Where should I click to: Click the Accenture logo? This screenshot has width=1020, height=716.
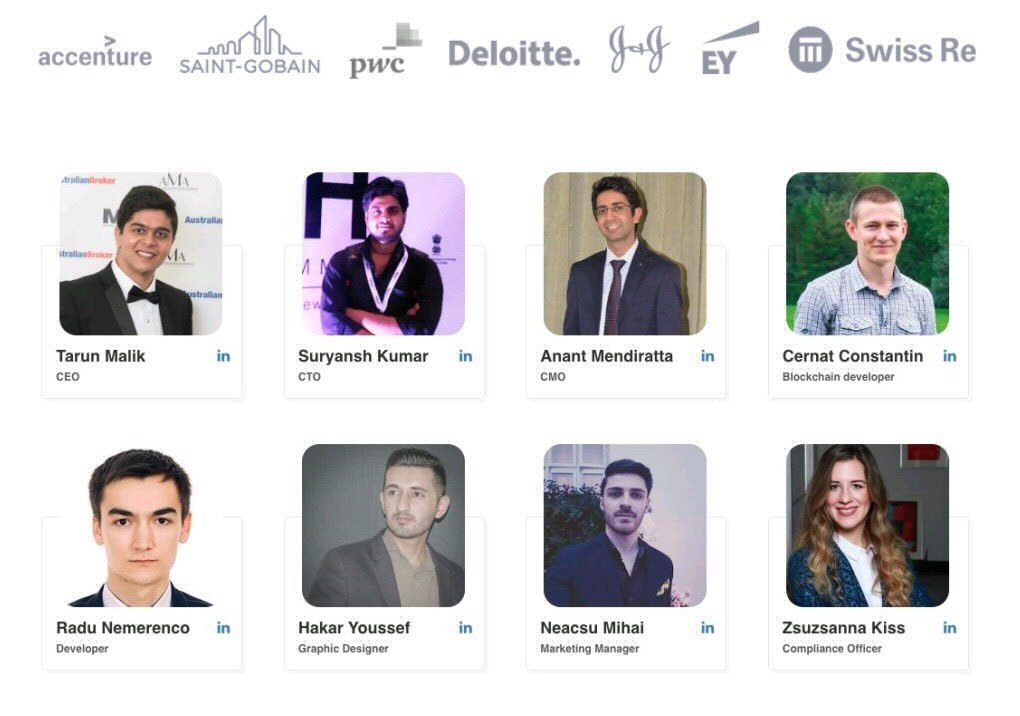[95, 53]
